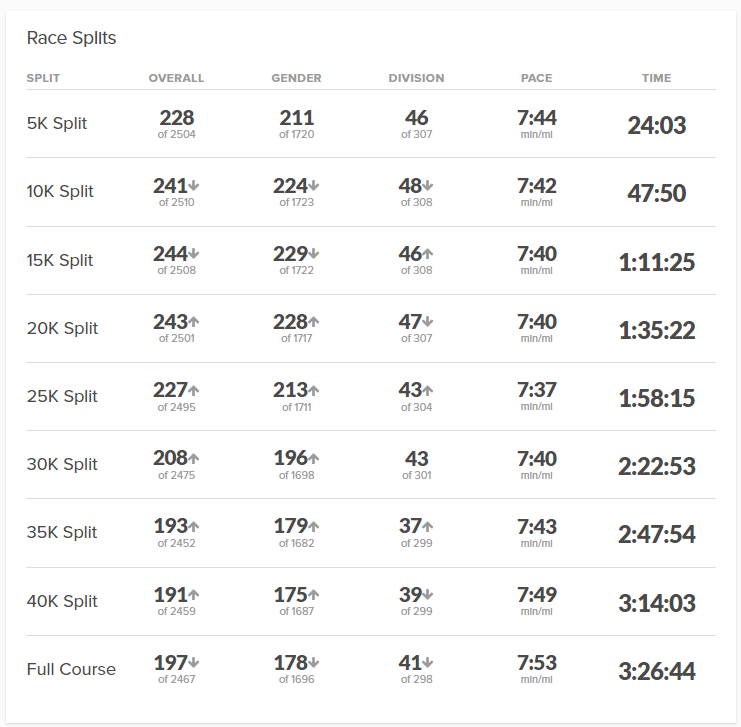Click the up arrow beside 30K gender rank 196
Viewport: 741px width, 727px height.
pyautogui.click(x=314, y=458)
